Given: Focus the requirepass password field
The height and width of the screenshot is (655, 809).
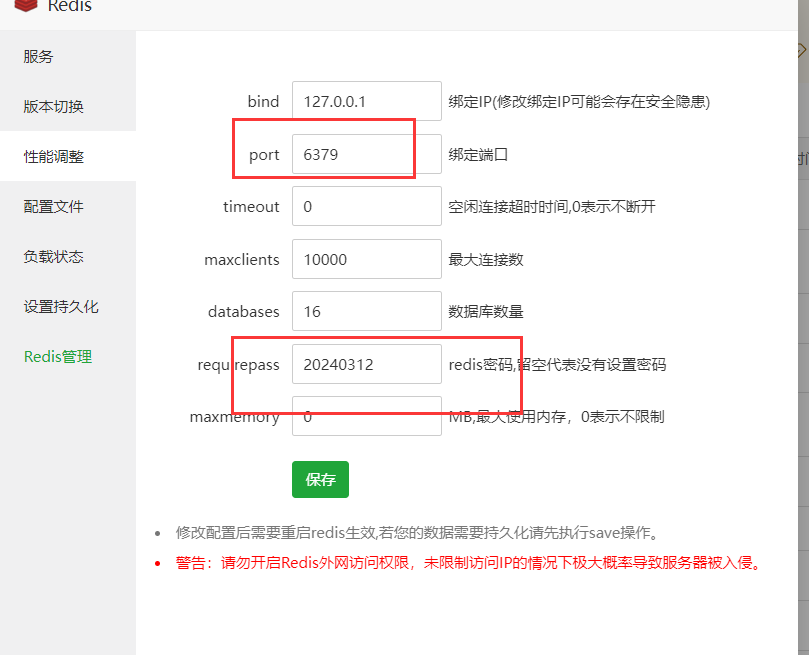Looking at the screenshot, I should [367, 364].
